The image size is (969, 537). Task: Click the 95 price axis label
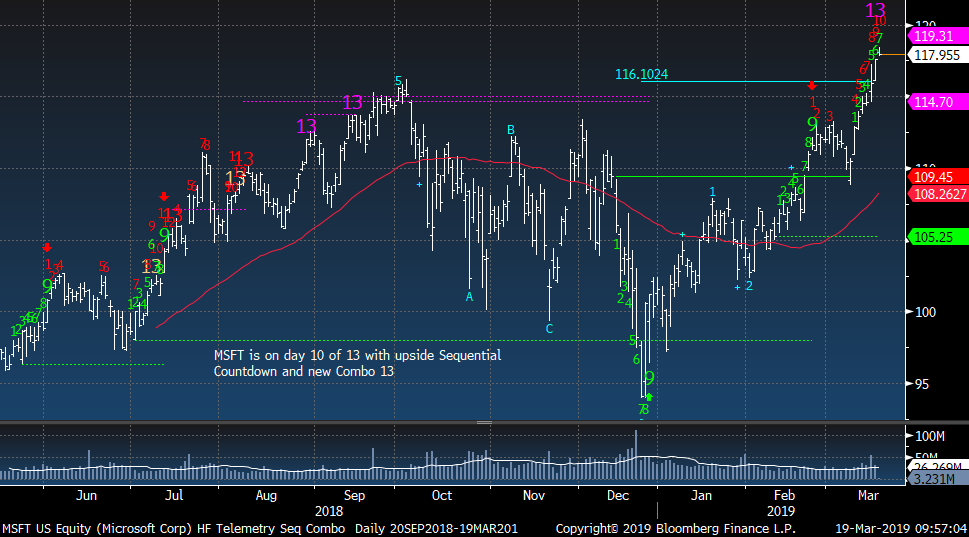point(921,384)
